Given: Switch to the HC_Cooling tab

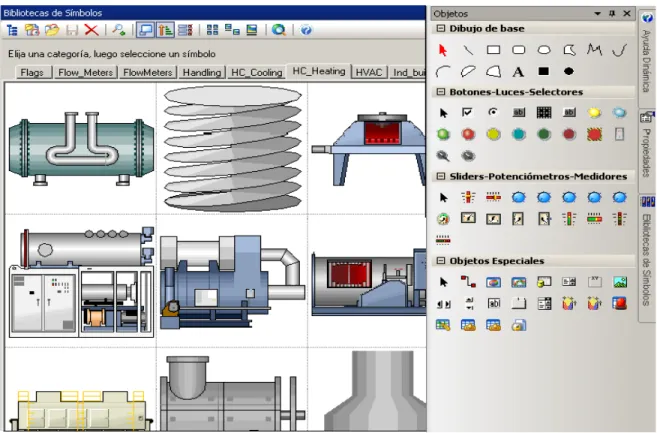Looking at the screenshot, I should [x=257, y=73].
